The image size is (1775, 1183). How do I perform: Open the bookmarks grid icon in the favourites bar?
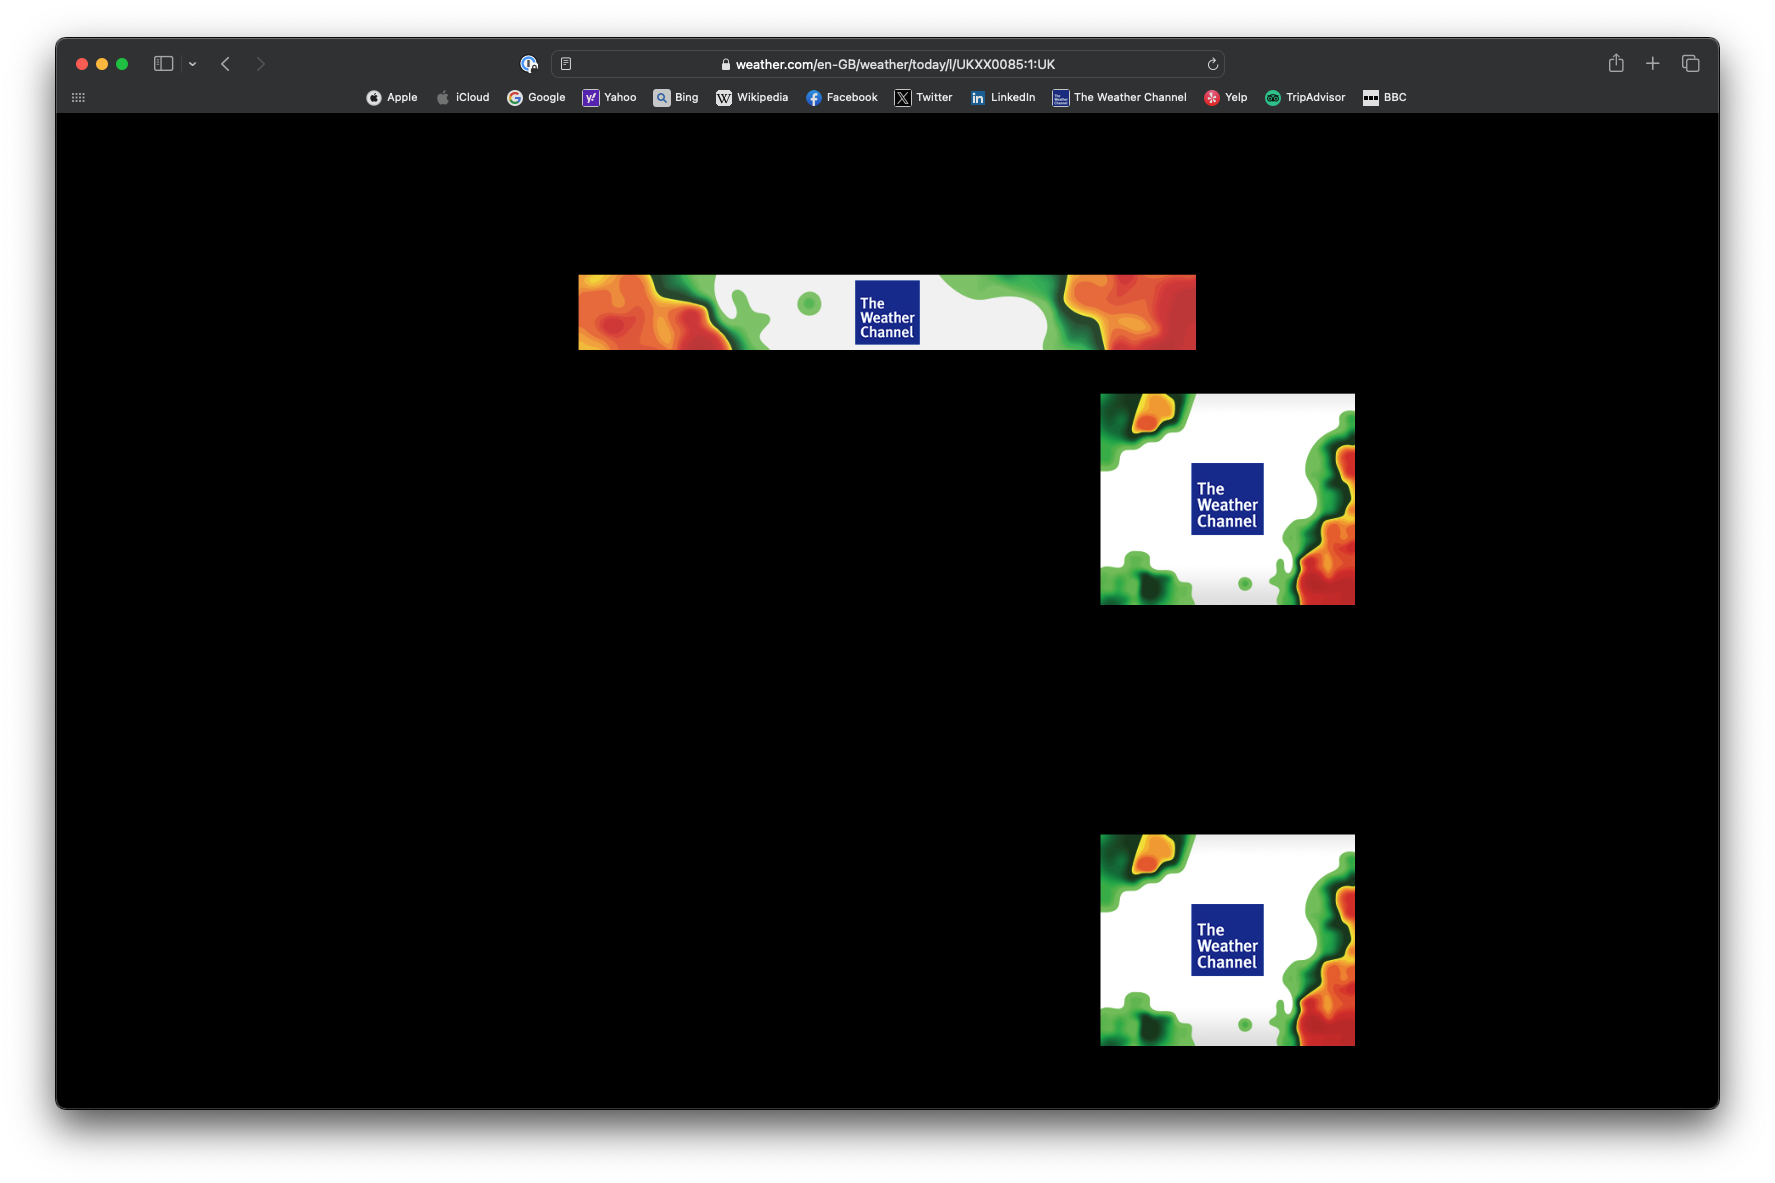point(78,97)
